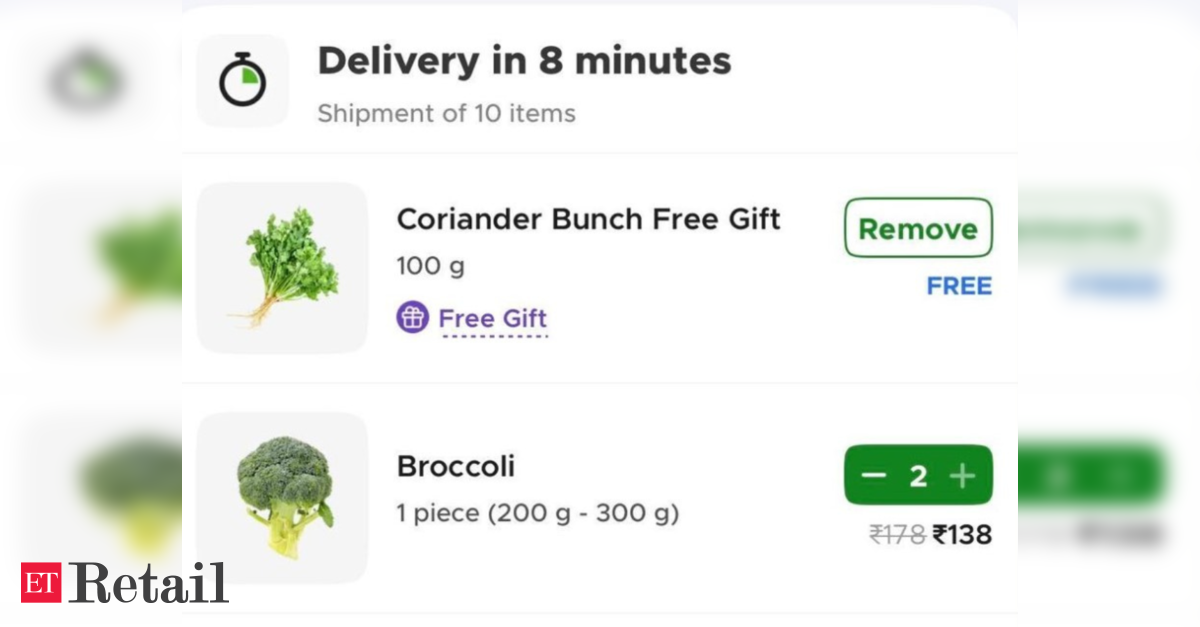Image resolution: width=1200 pixels, height=627 pixels.
Task: Click the ₹138 discounted price
Action: coord(962,535)
